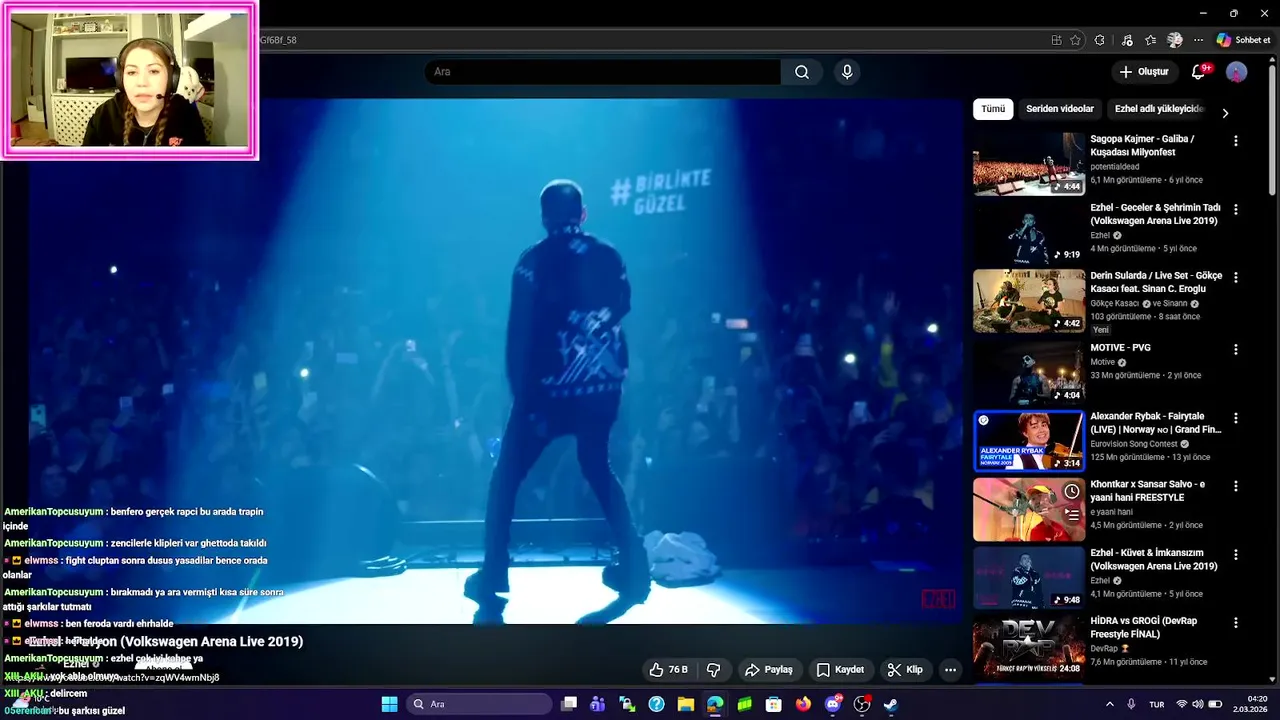Click the split screen icon in address bar
1280x720 pixels.
(1056, 40)
